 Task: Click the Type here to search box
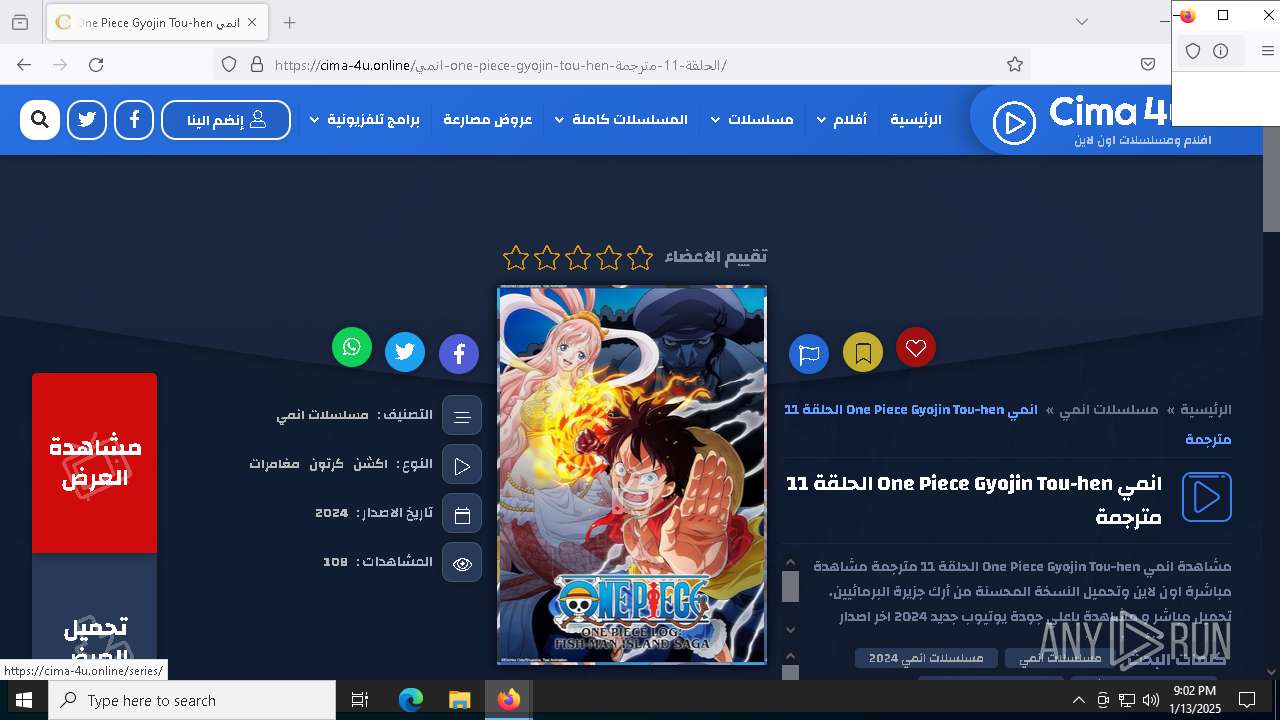(x=192, y=700)
